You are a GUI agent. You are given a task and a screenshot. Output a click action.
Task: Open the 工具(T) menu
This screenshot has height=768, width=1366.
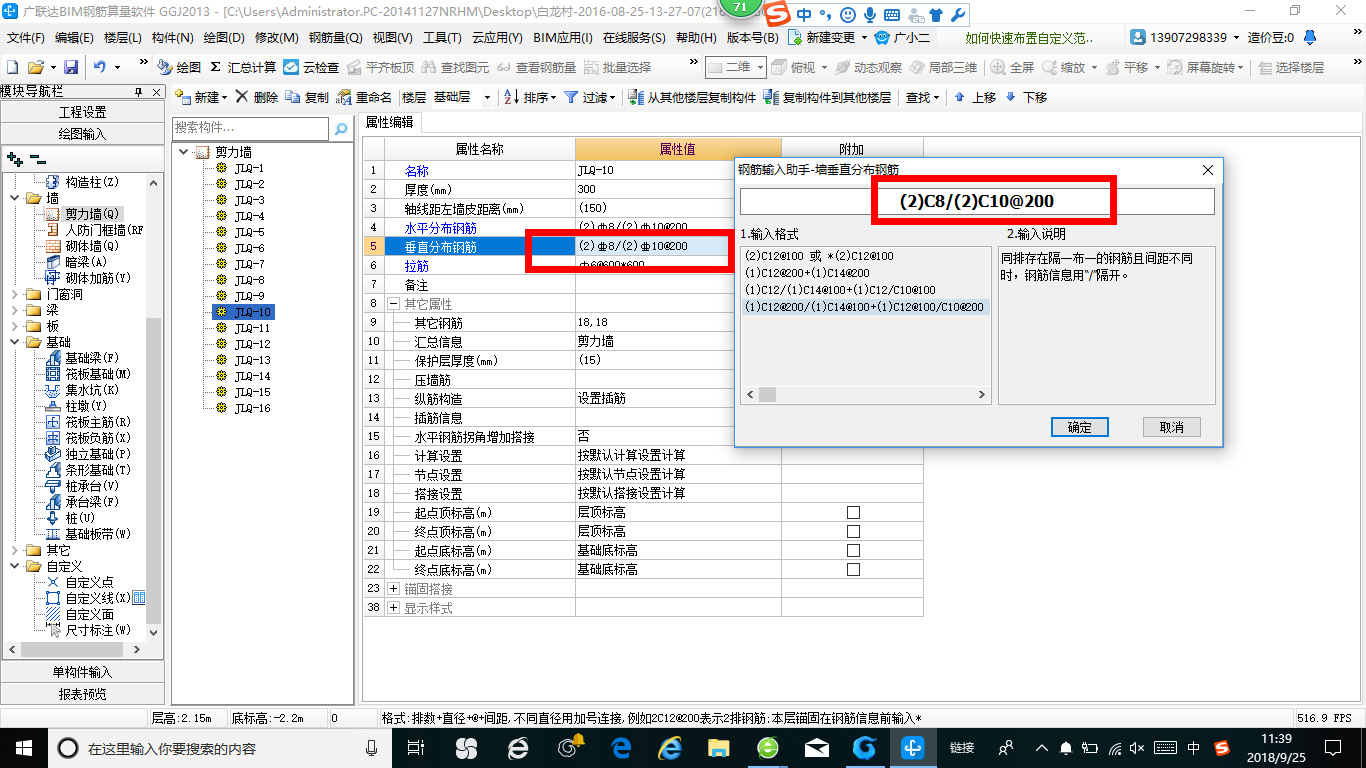click(442, 38)
